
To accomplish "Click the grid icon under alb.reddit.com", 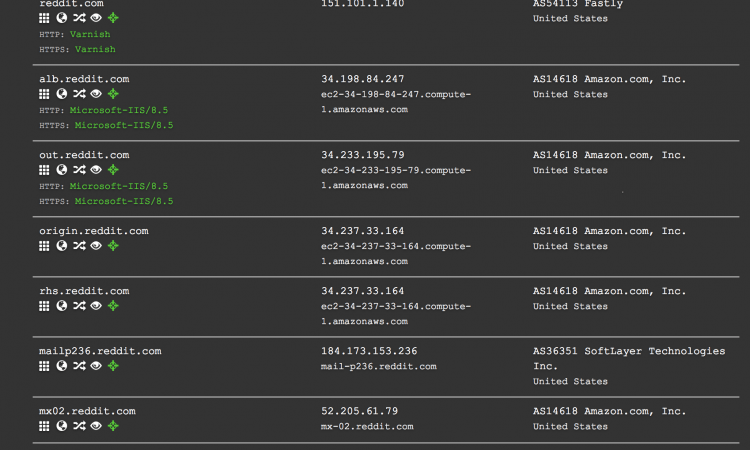I will pos(44,94).
